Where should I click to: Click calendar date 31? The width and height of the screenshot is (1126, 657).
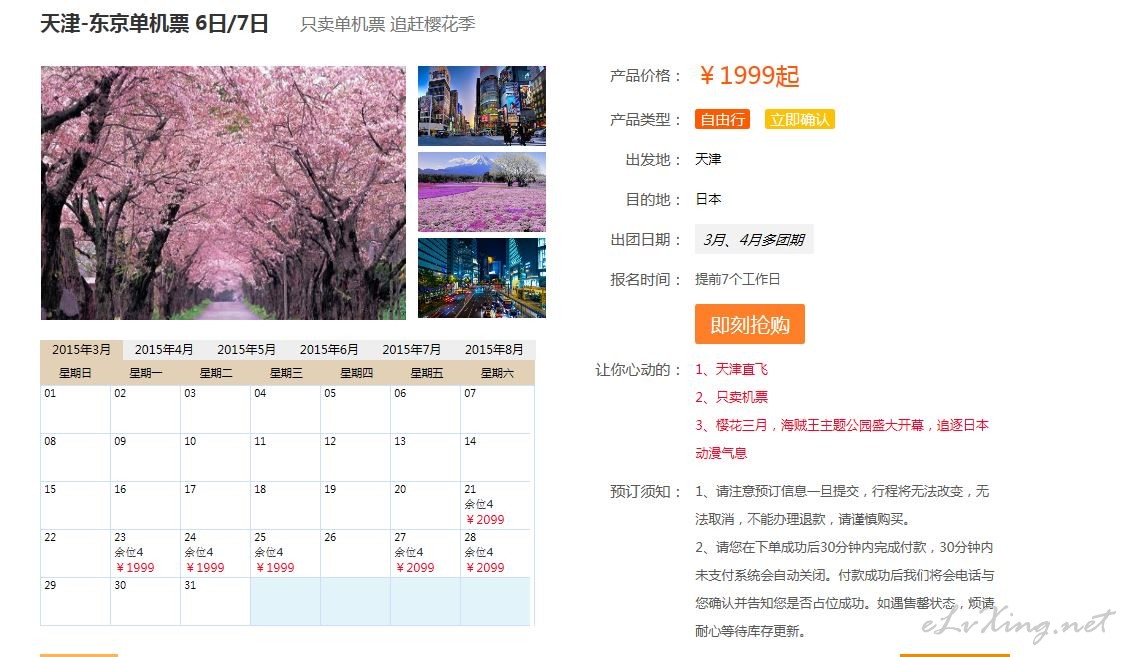215,602
